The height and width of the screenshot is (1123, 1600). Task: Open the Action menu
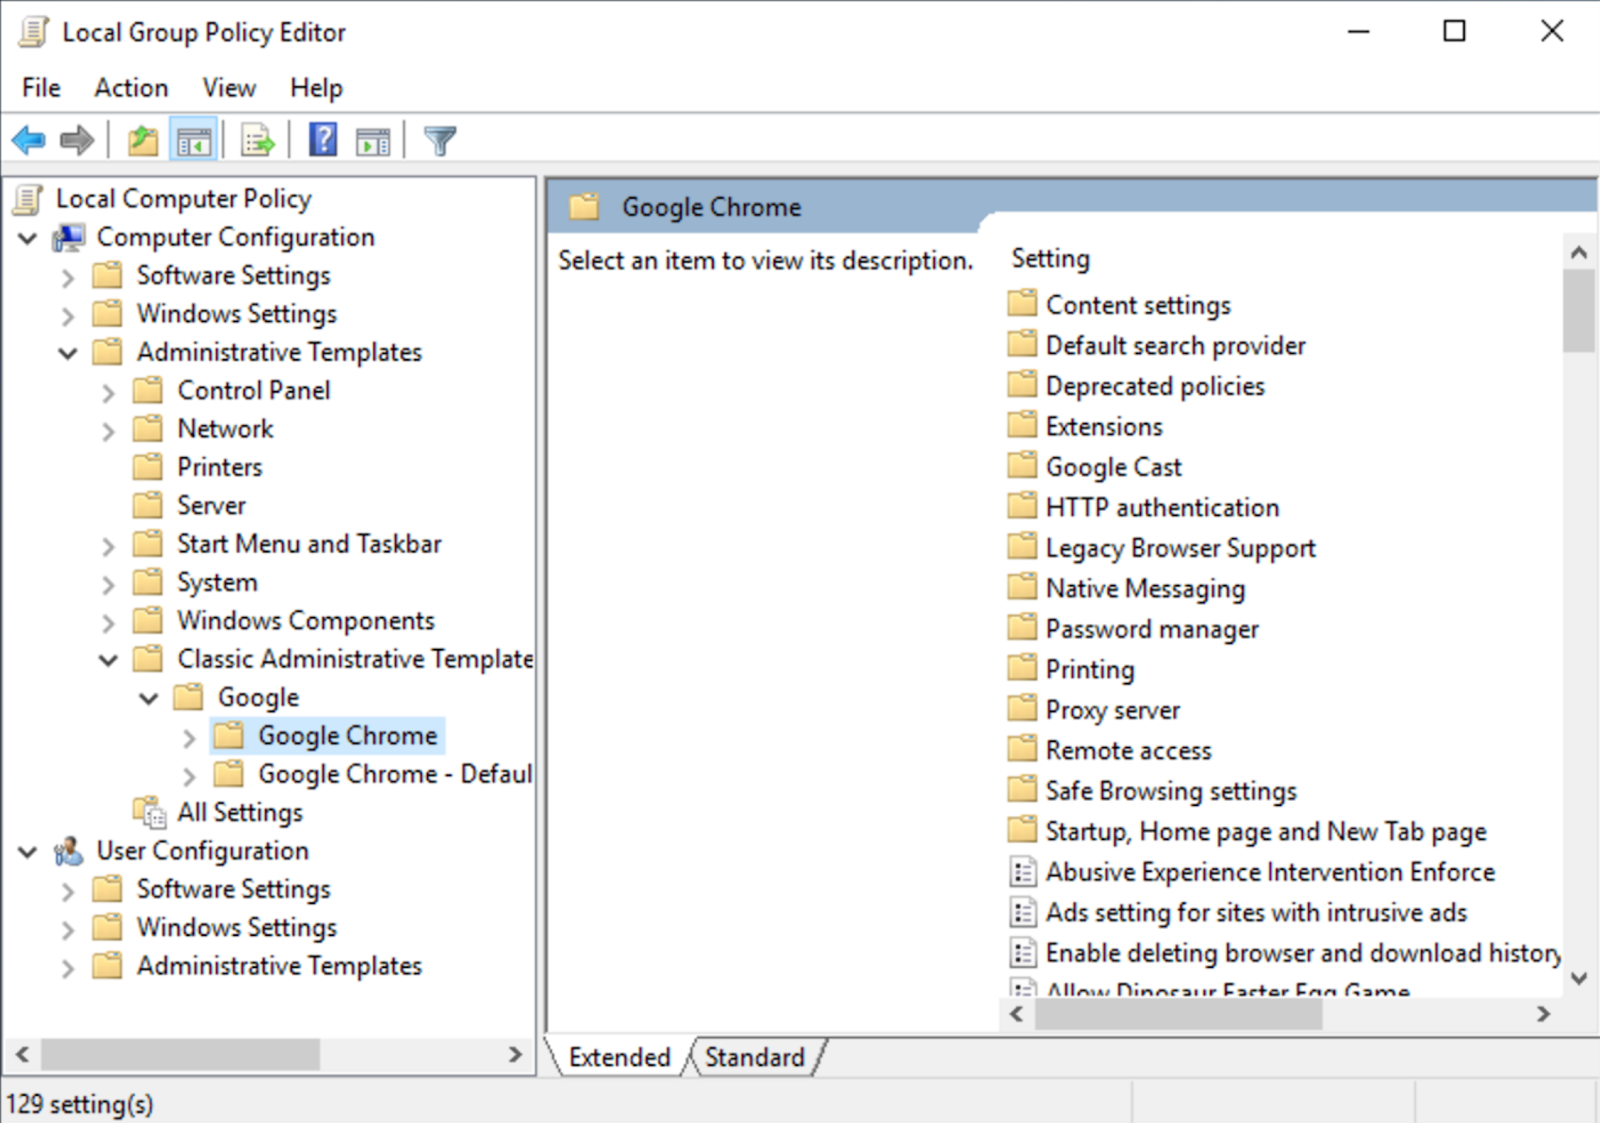coord(131,88)
